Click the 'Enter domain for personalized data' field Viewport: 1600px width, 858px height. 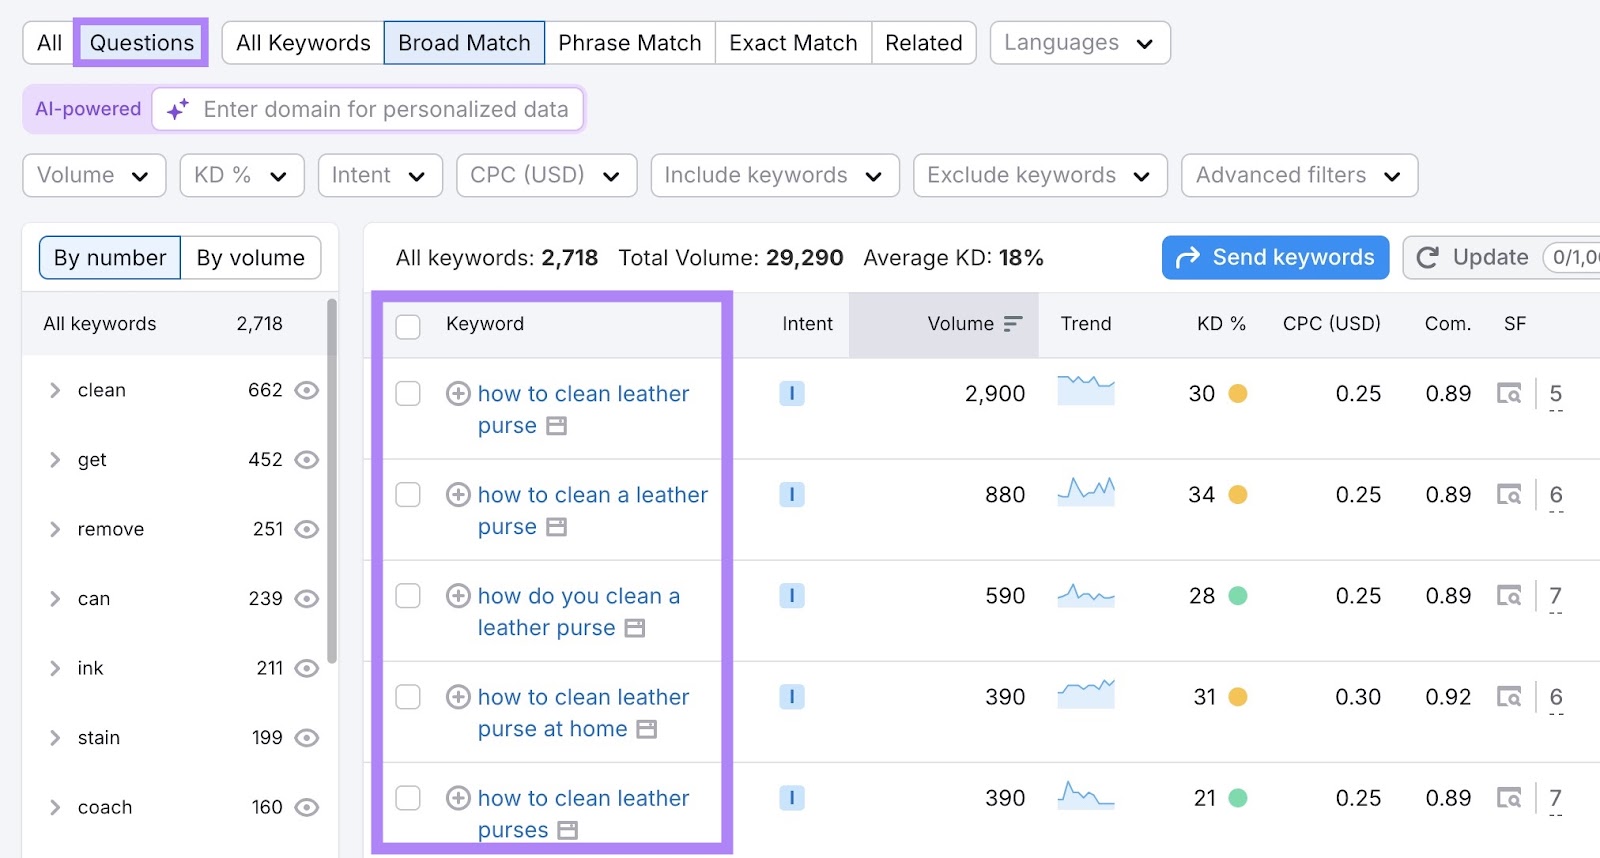tap(385, 110)
